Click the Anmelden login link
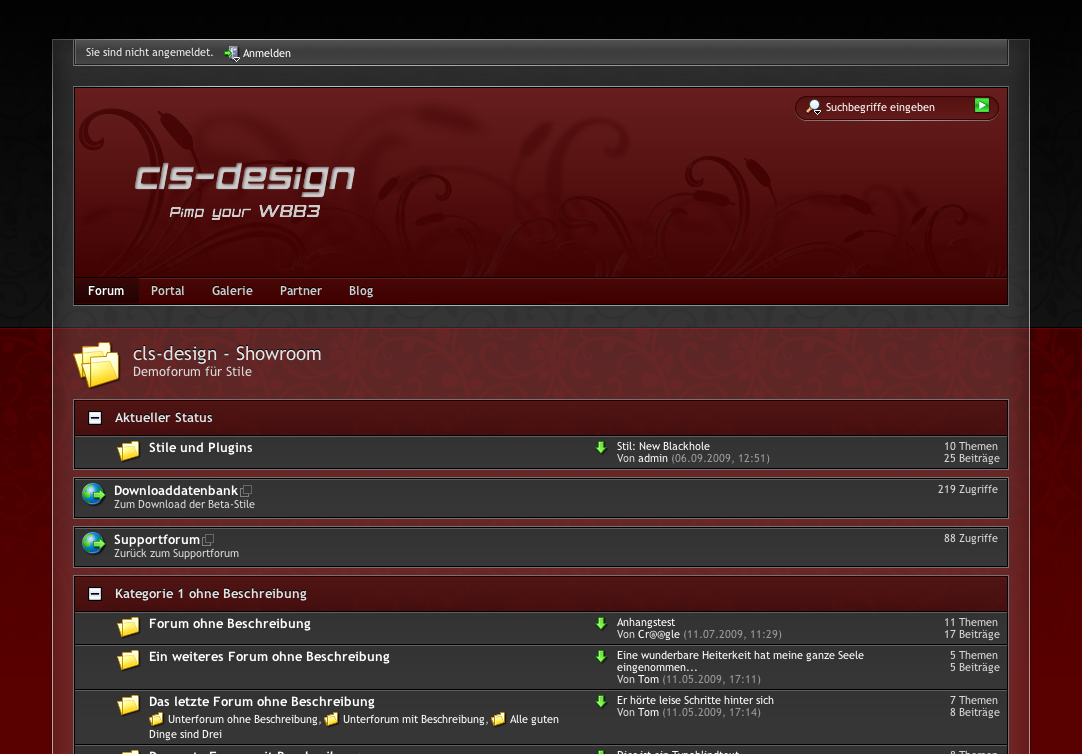Screen dimensions: 1082x754 [267, 53]
